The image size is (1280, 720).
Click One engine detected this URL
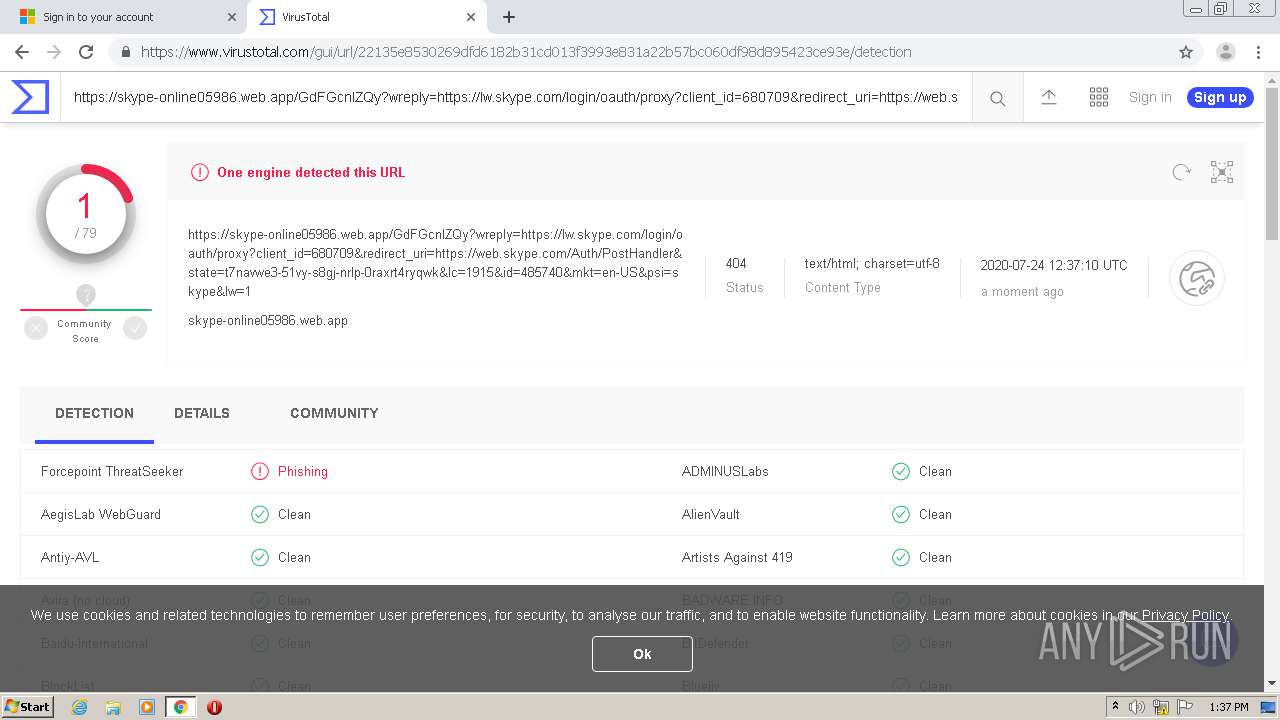click(x=311, y=172)
